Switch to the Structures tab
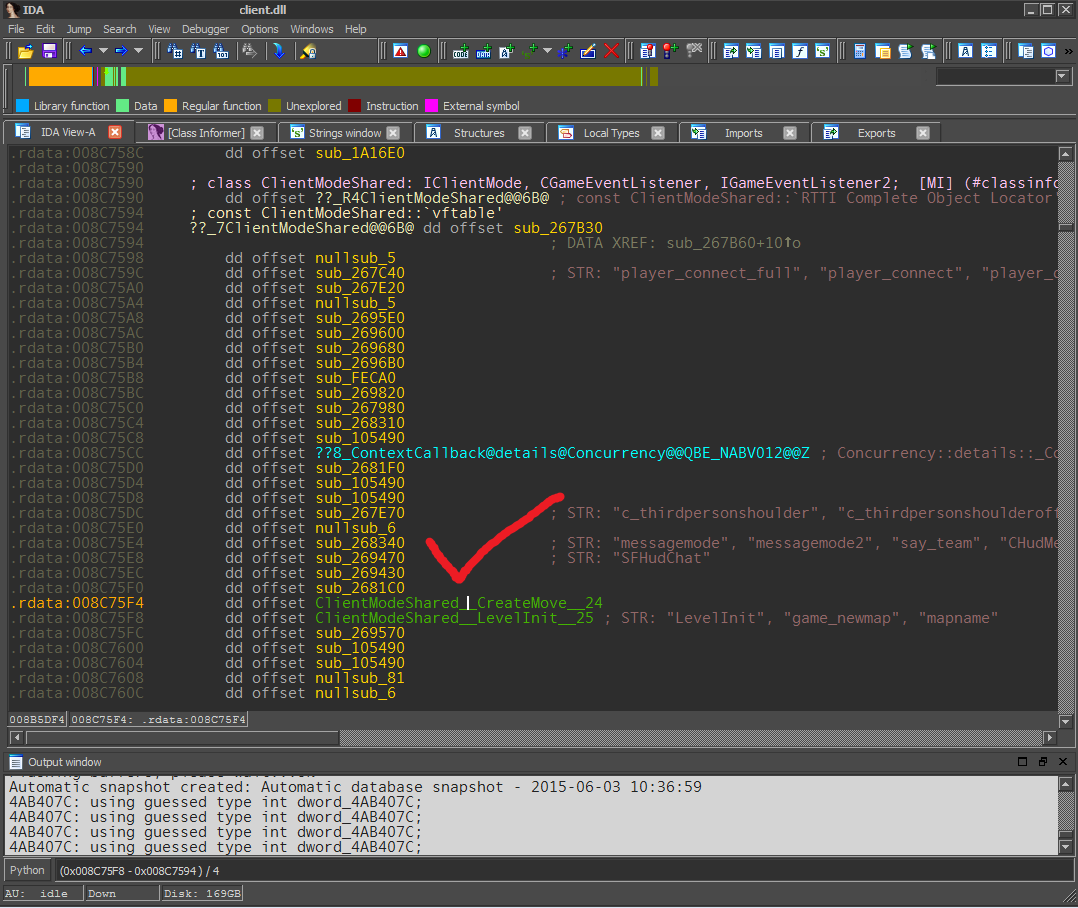 (x=478, y=133)
